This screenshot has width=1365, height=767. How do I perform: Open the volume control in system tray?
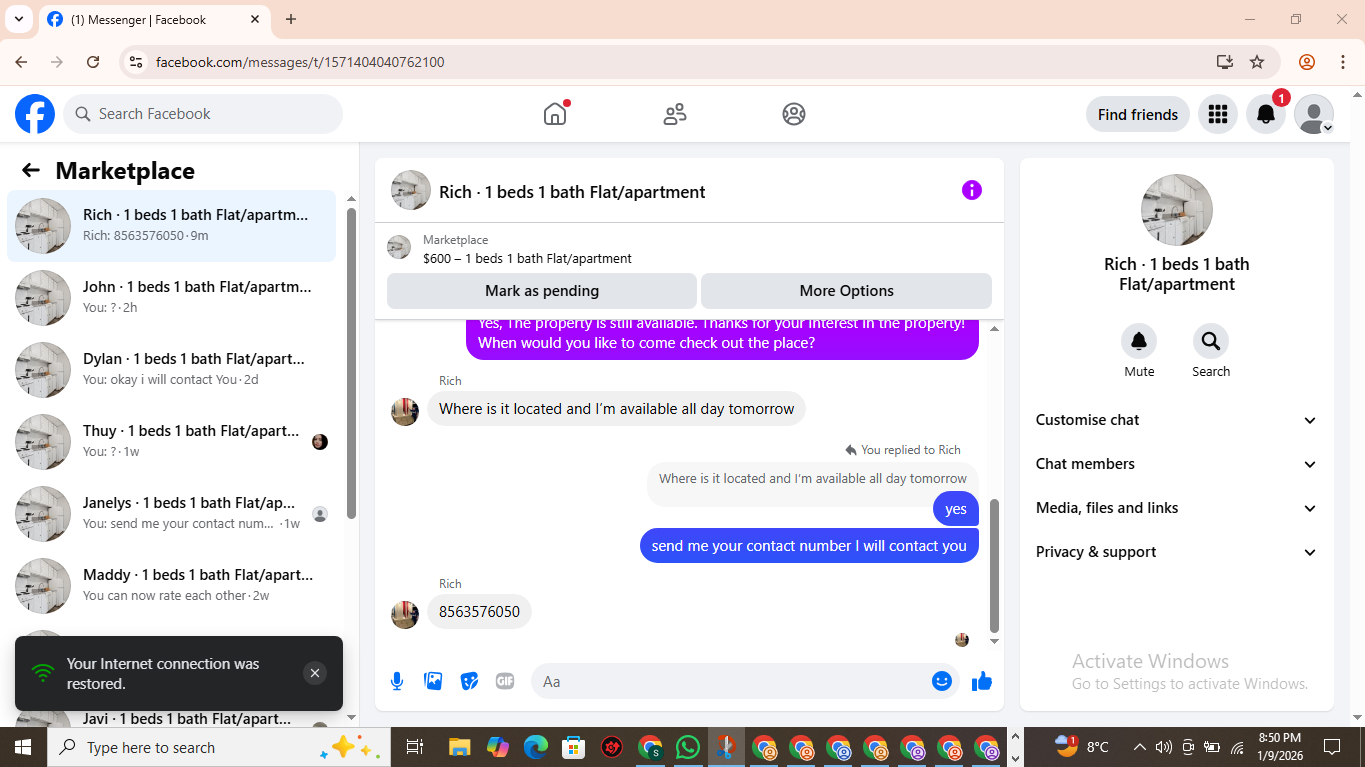point(1164,747)
